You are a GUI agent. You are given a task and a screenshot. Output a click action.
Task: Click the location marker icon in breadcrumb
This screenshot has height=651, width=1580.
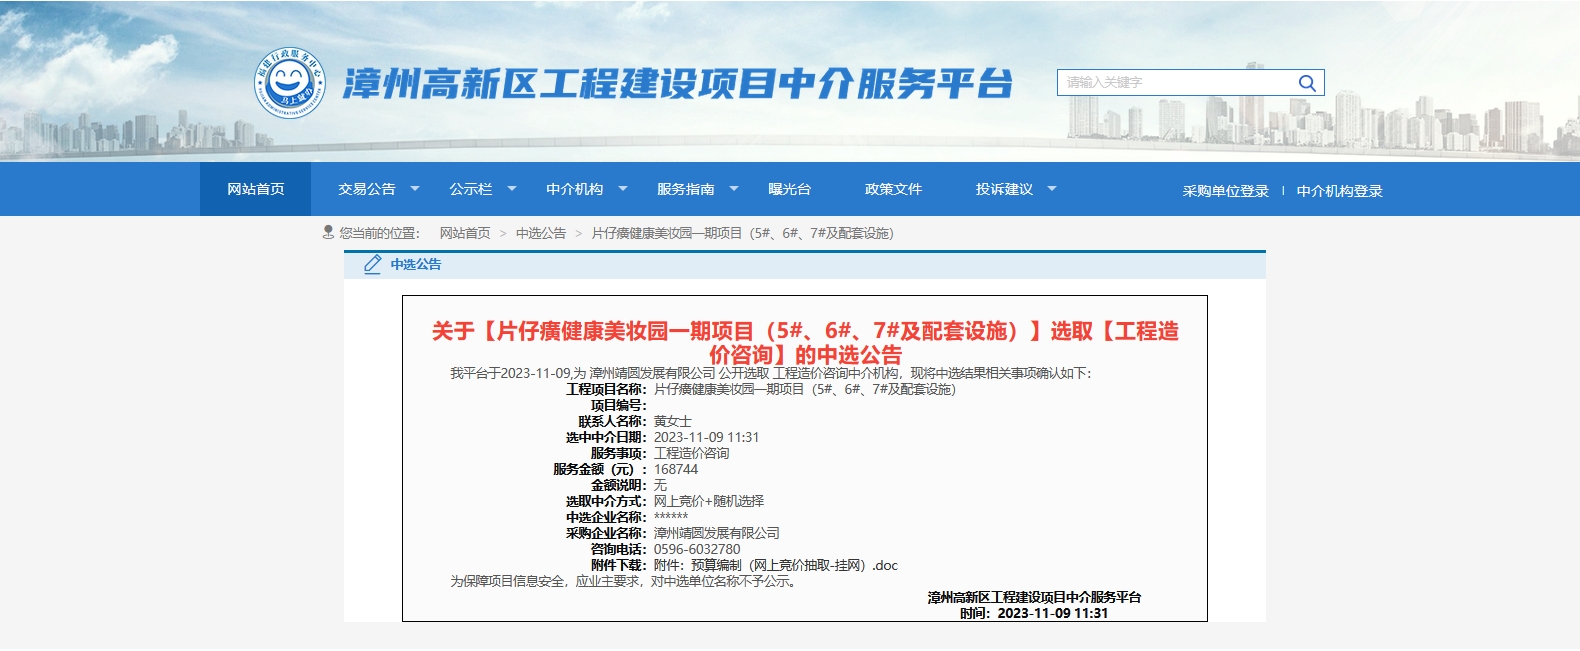point(328,232)
